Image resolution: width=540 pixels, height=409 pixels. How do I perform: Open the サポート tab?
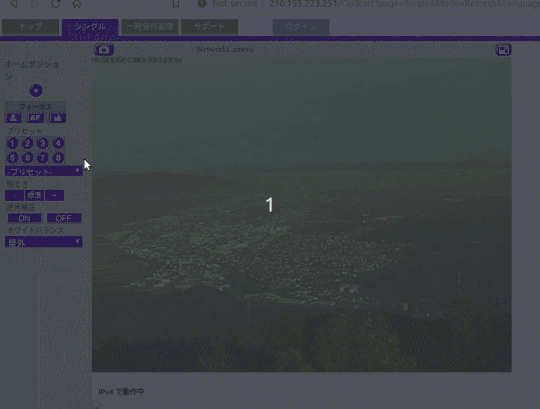pyautogui.click(x=209, y=27)
